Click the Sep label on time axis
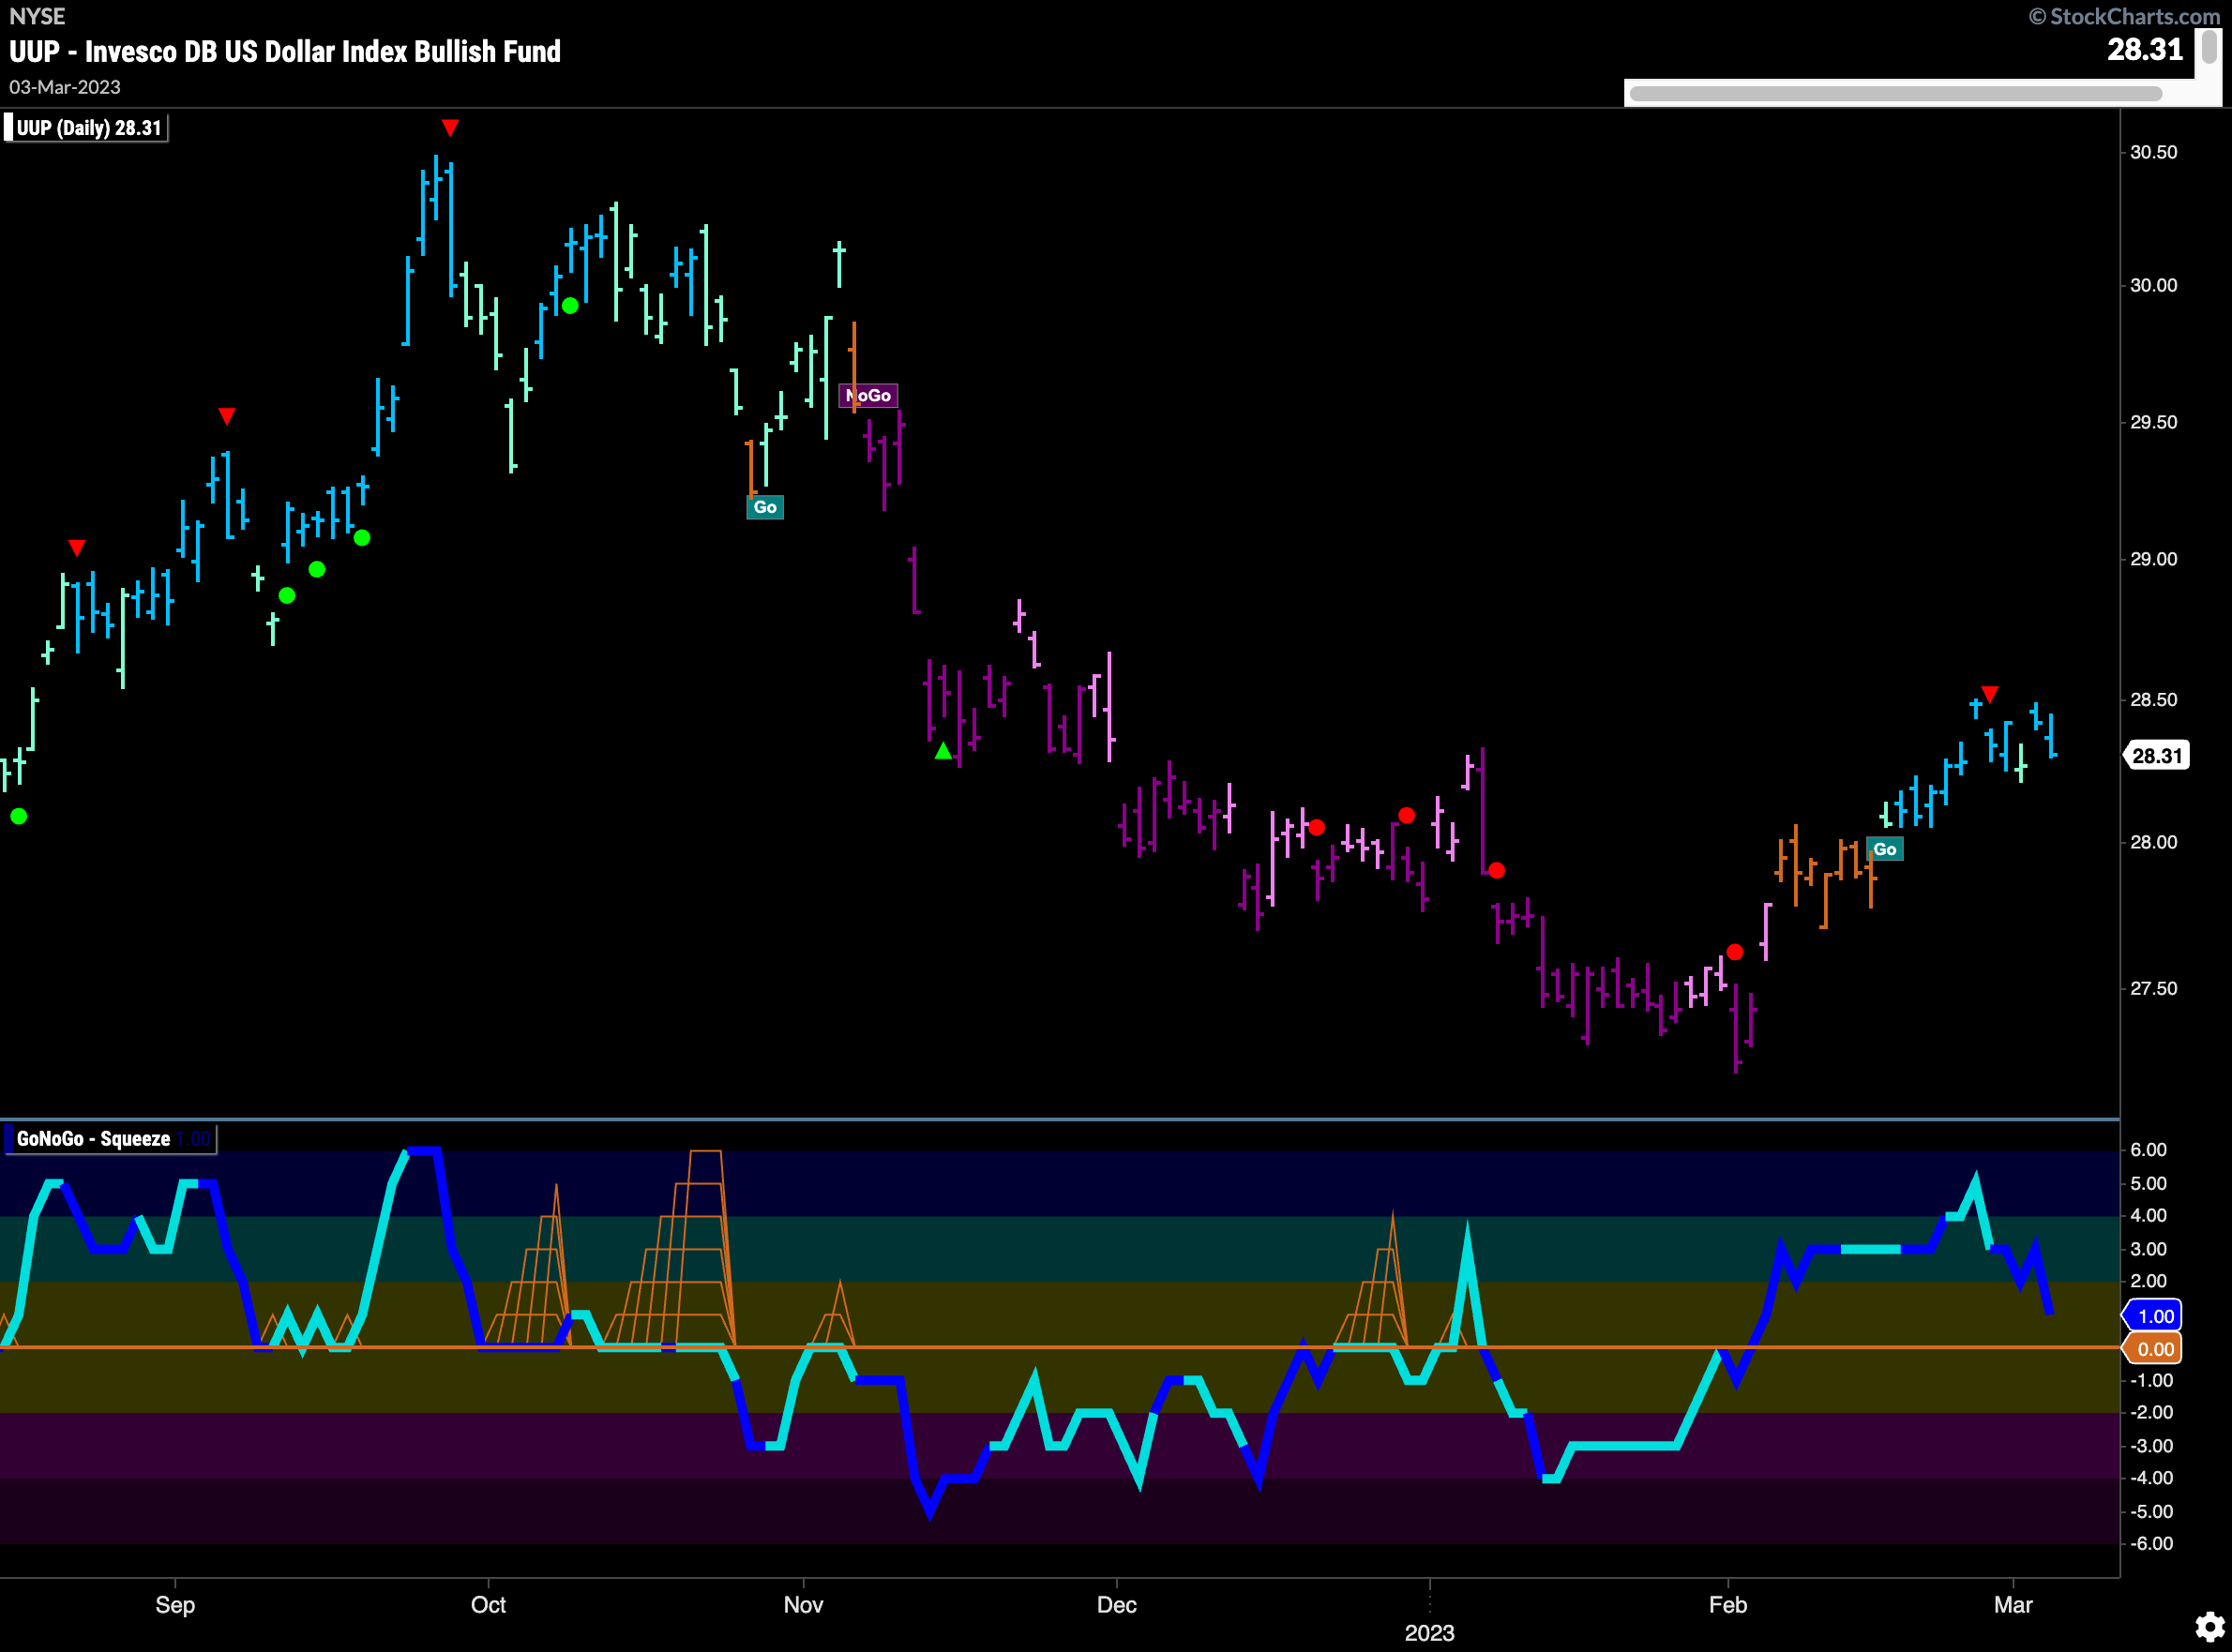This screenshot has width=2232, height=1652. [175, 1605]
